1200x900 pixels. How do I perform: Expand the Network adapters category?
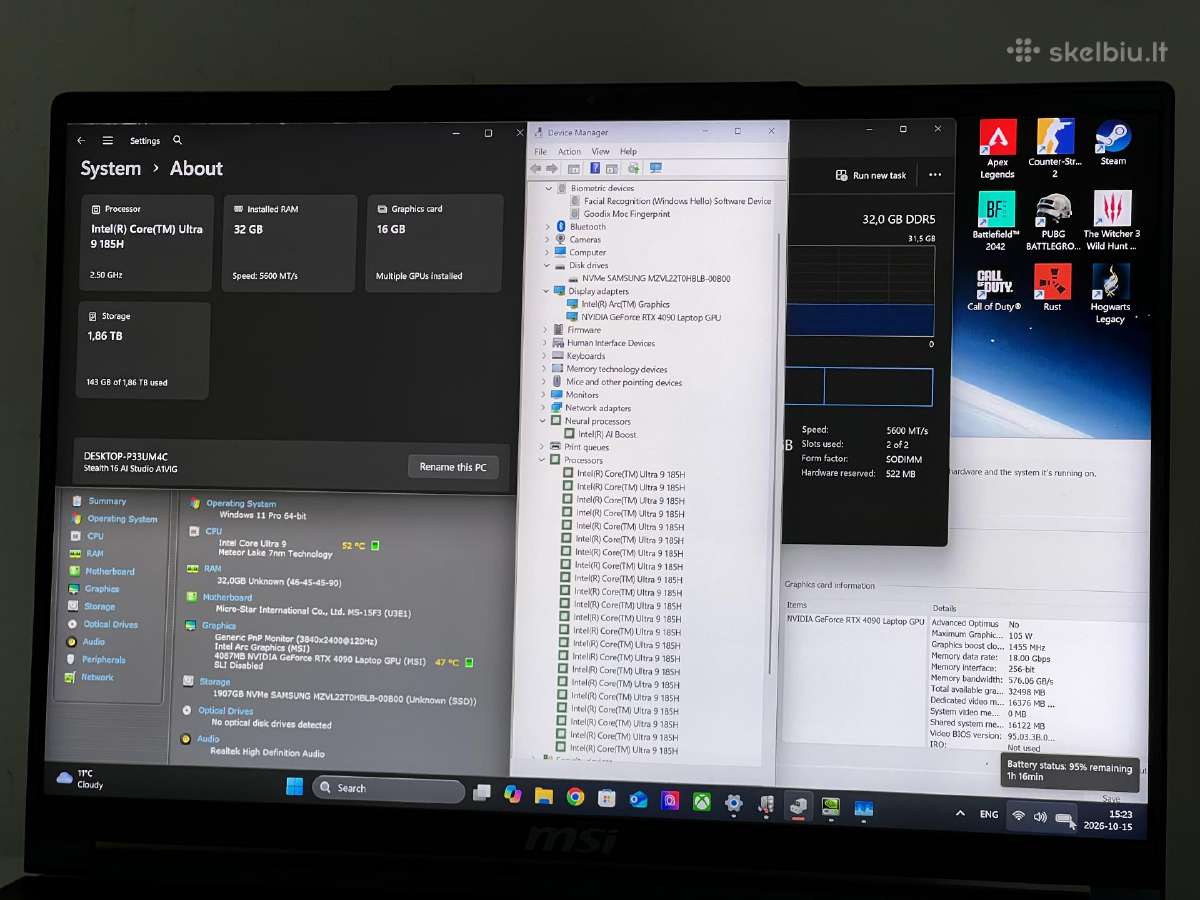click(x=544, y=408)
